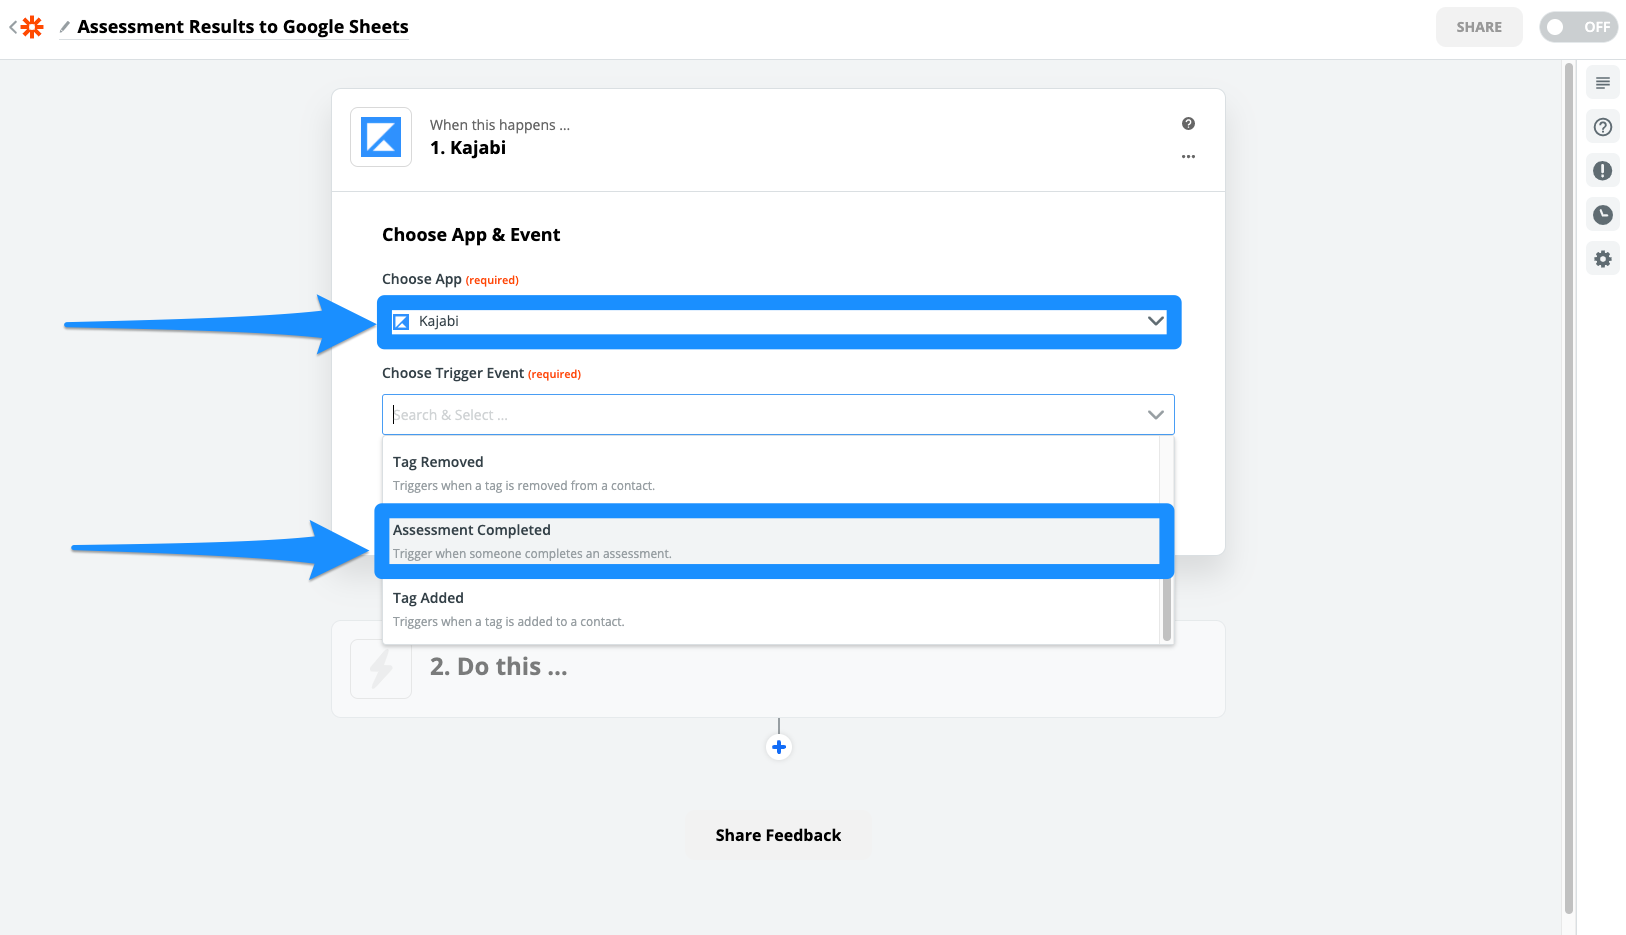
Task: Click the help icon in the Kajabi step header
Action: coord(1188,124)
